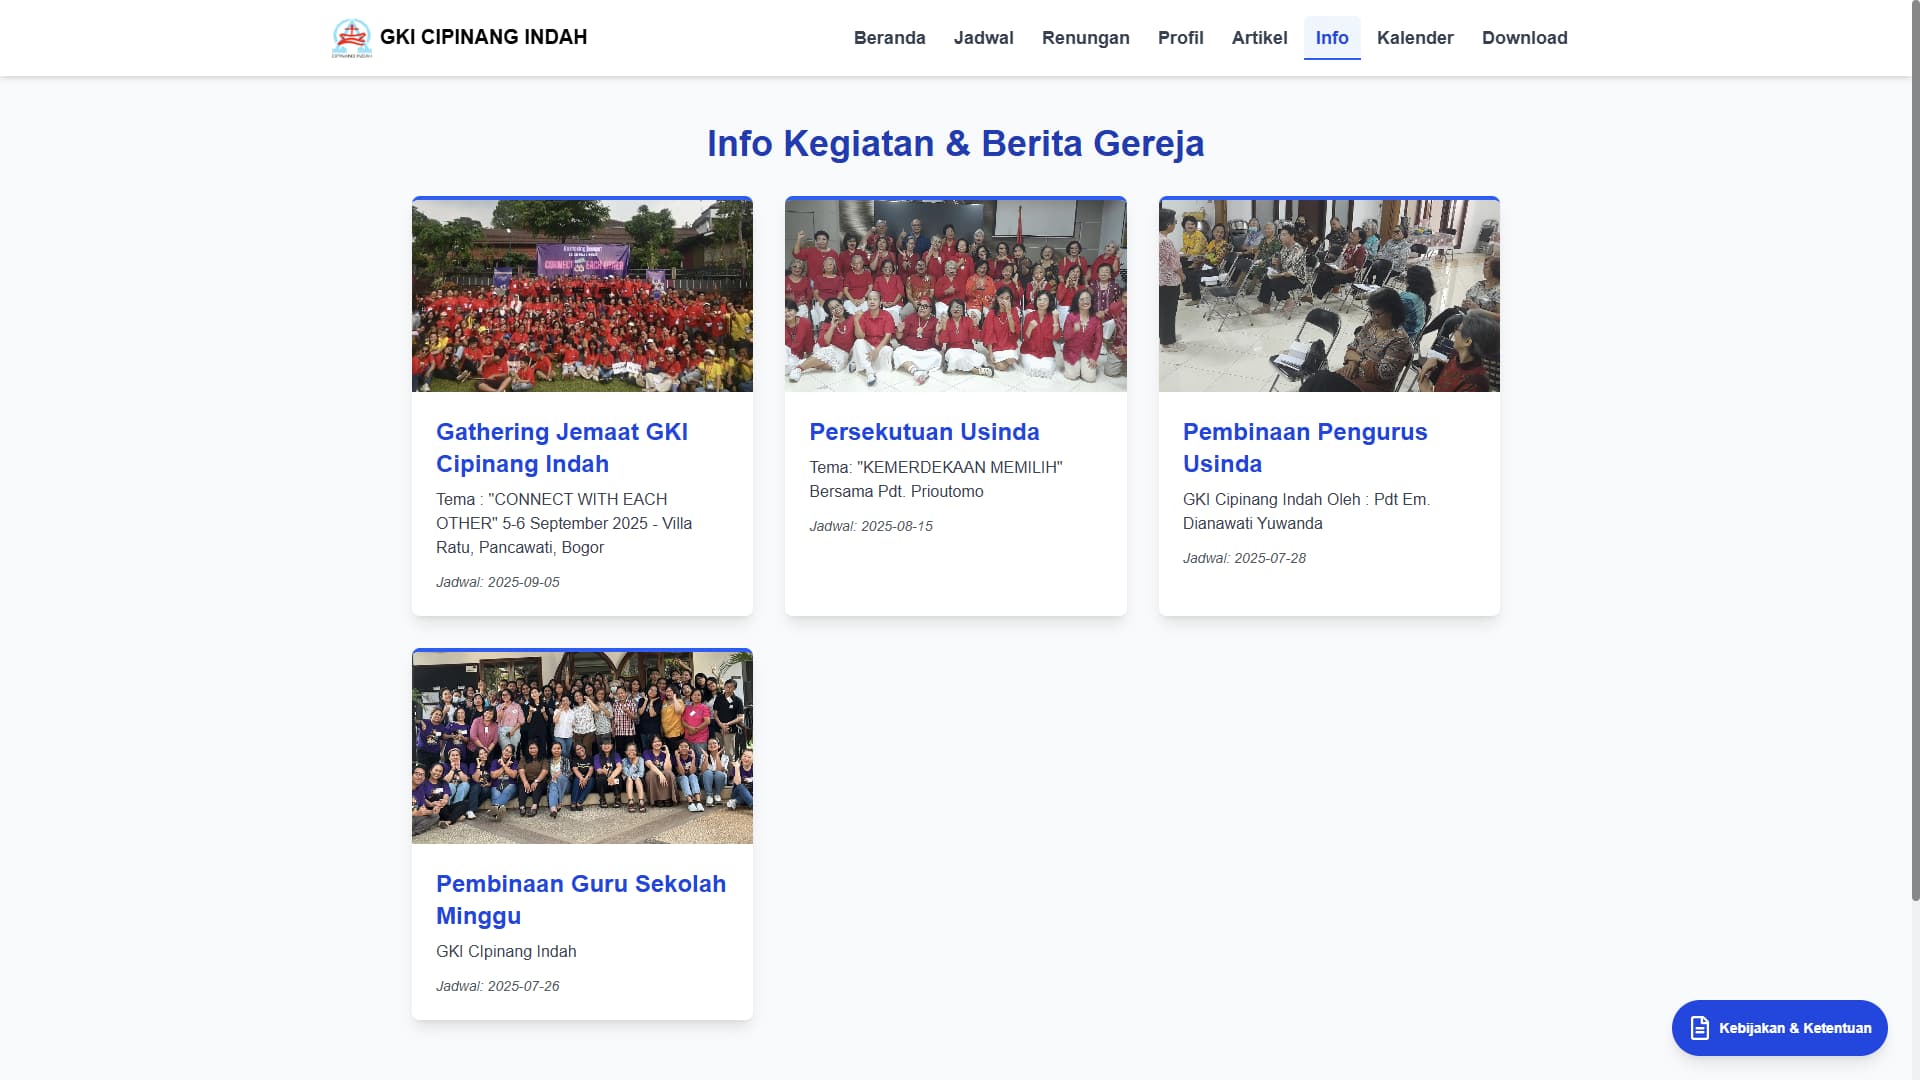Image resolution: width=1920 pixels, height=1080 pixels.
Task: Open the Kalender page
Action: tap(1414, 38)
